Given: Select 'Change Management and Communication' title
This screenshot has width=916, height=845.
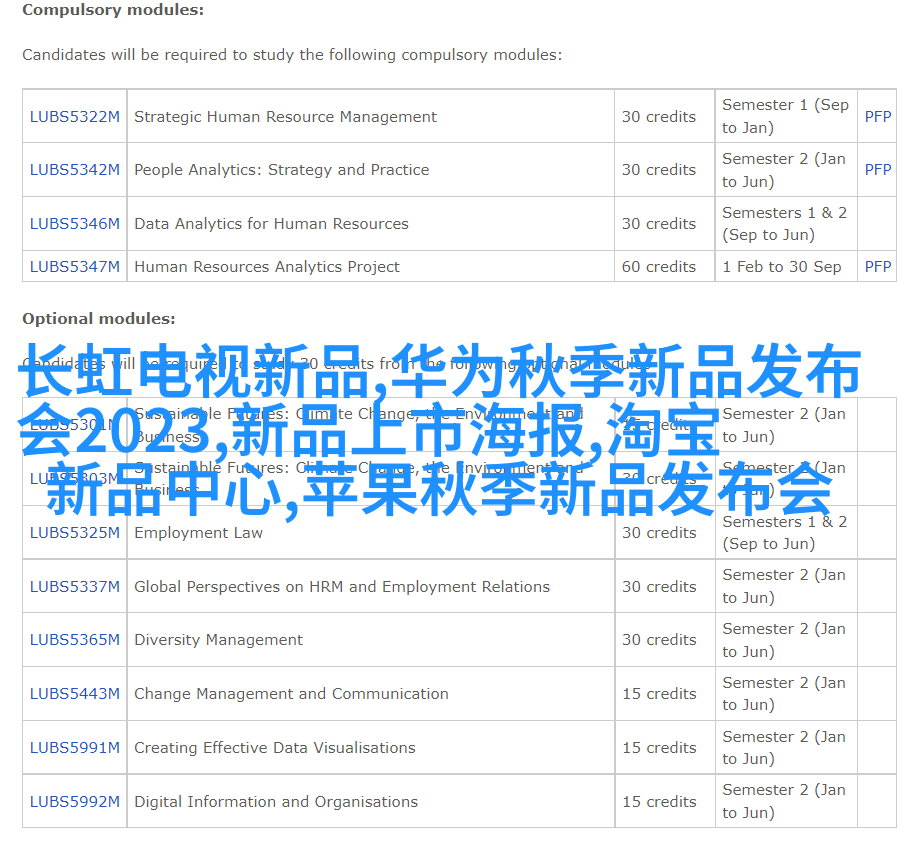Looking at the screenshot, I should tap(291, 693).
